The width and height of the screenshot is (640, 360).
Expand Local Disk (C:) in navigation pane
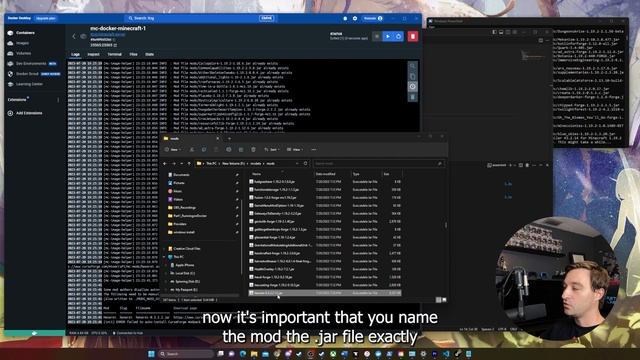point(167,273)
